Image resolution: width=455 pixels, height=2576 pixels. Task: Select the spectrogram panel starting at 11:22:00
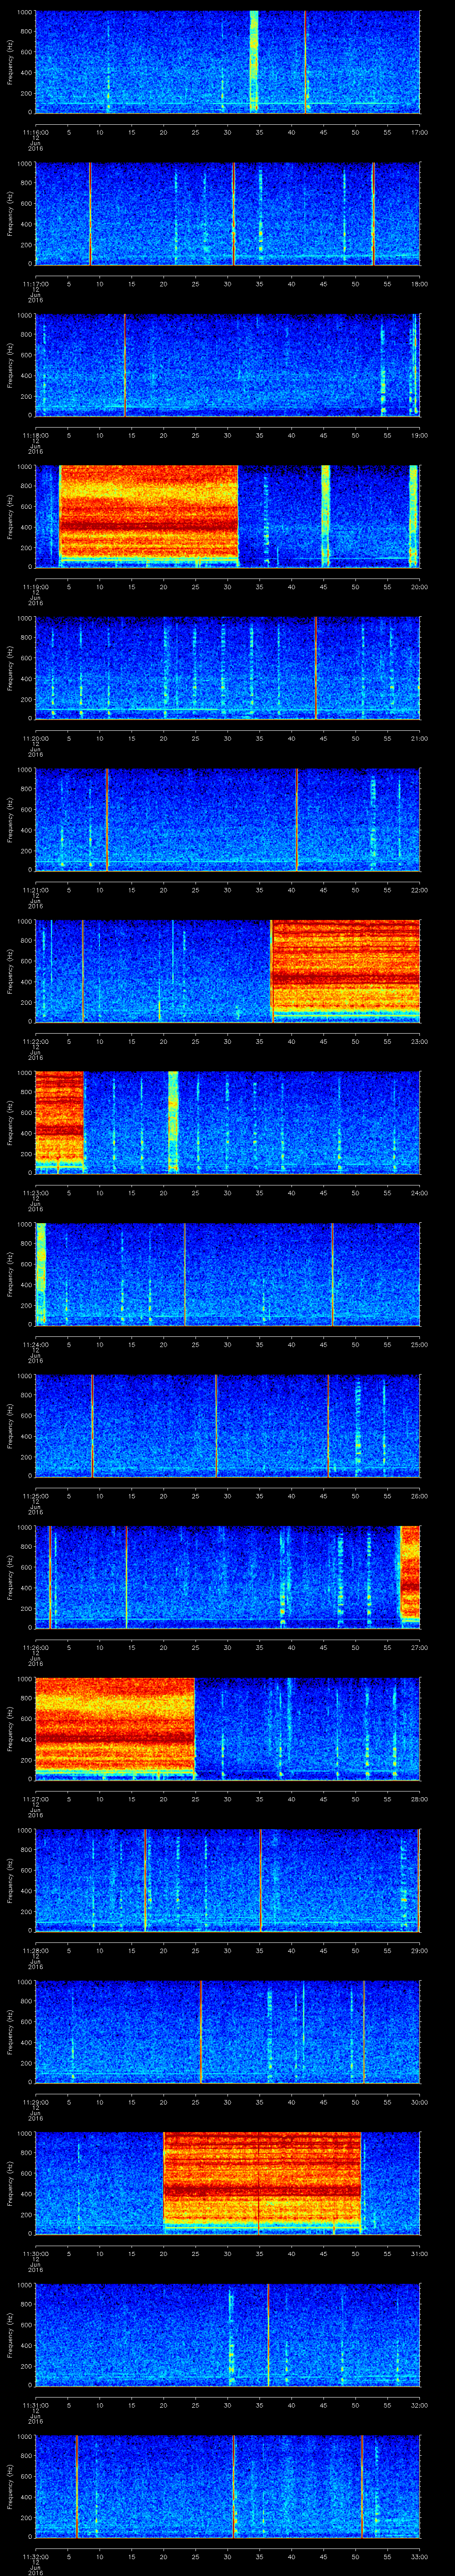227,971
